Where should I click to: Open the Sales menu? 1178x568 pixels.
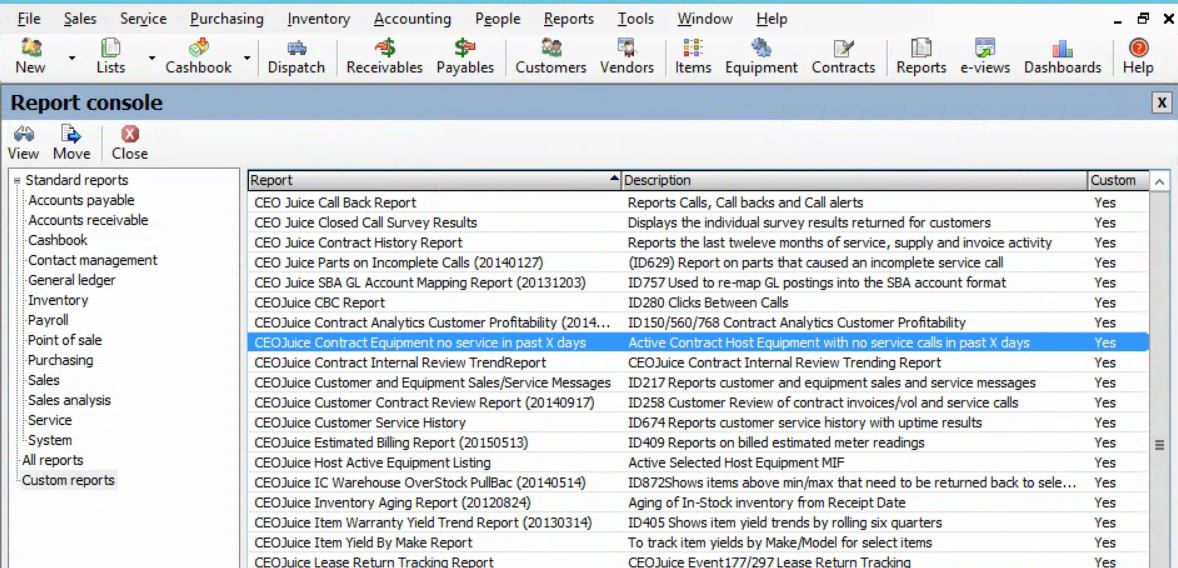(x=80, y=19)
